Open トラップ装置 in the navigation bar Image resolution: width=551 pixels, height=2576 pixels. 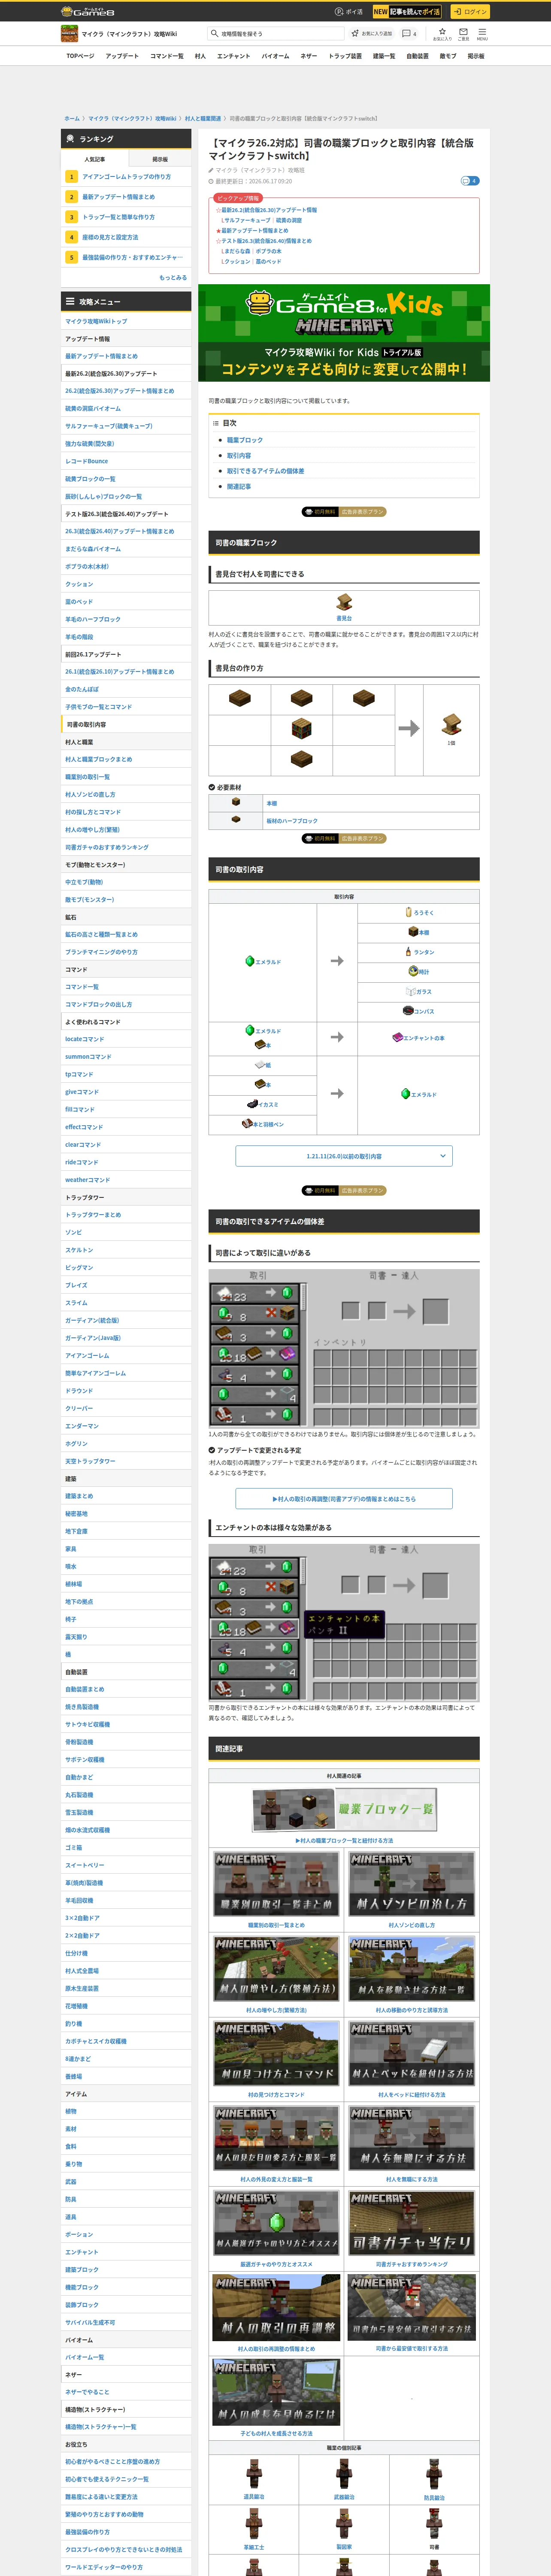tap(345, 56)
